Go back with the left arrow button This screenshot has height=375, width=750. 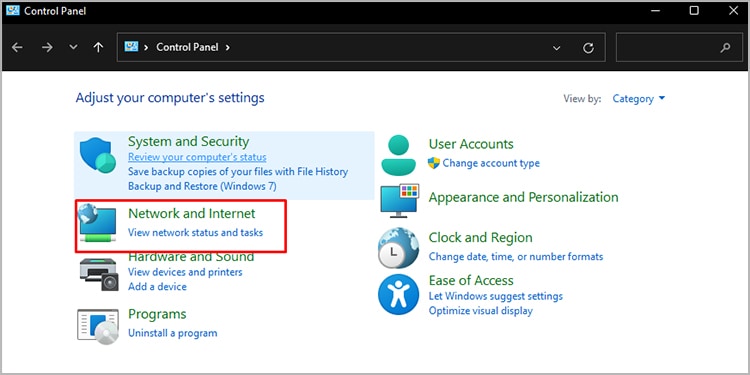click(17, 47)
